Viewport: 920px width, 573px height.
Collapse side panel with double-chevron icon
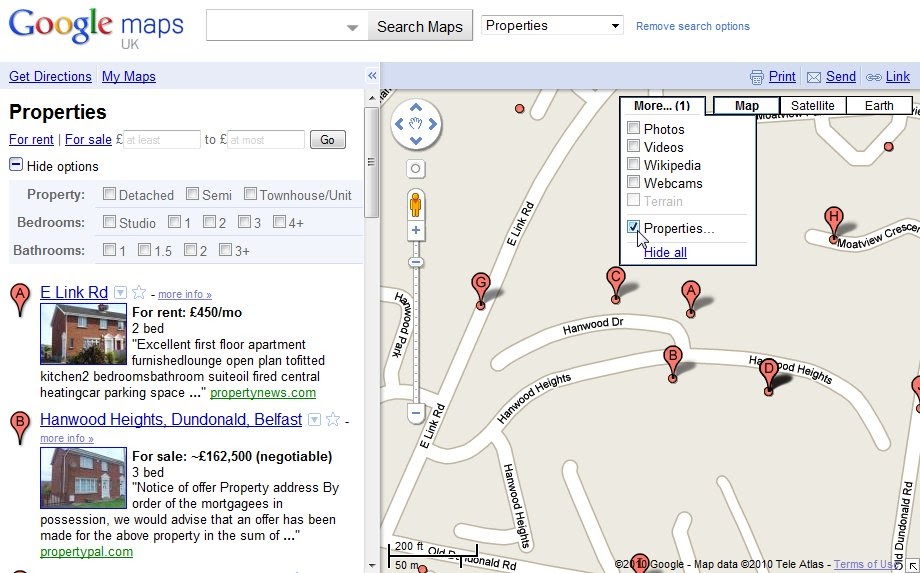(x=371, y=76)
